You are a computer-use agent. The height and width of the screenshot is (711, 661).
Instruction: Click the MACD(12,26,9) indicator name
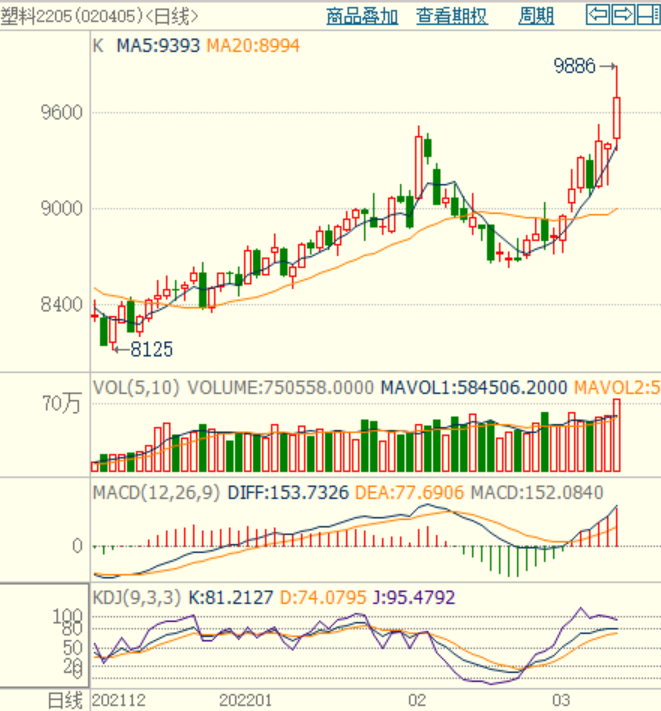click(x=157, y=493)
